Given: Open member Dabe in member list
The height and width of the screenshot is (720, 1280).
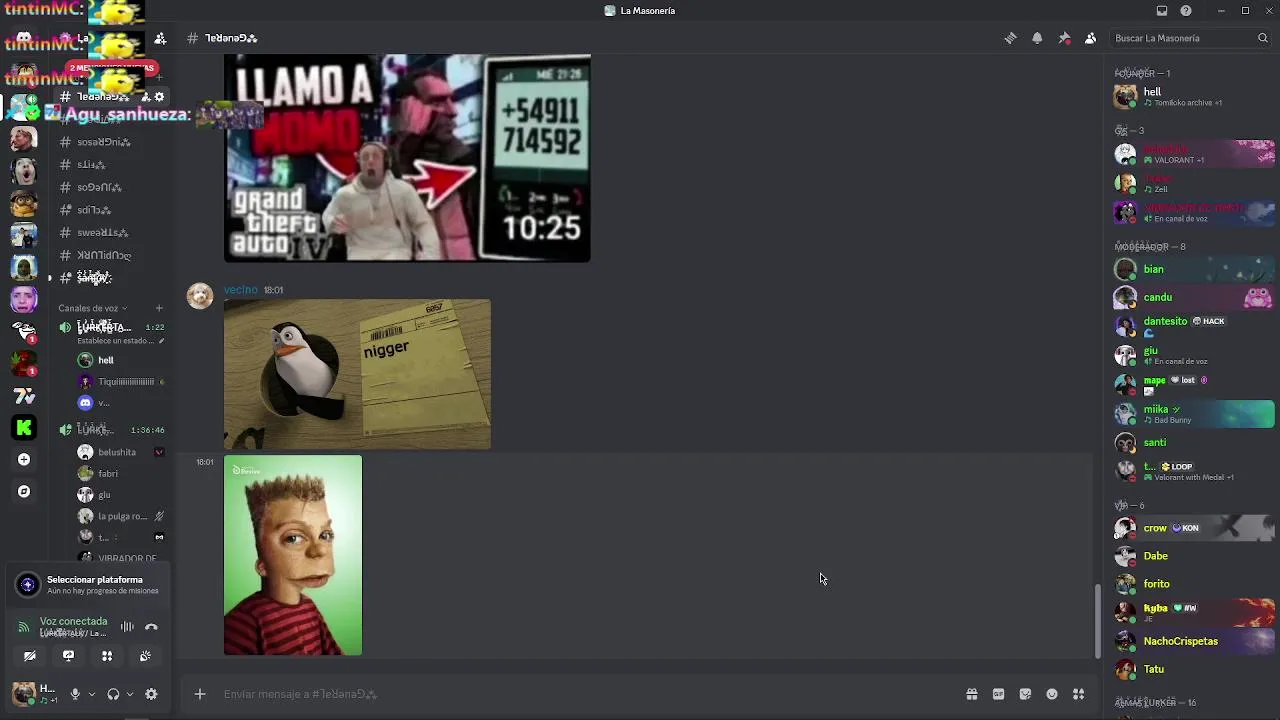Looking at the screenshot, I should [1195, 556].
